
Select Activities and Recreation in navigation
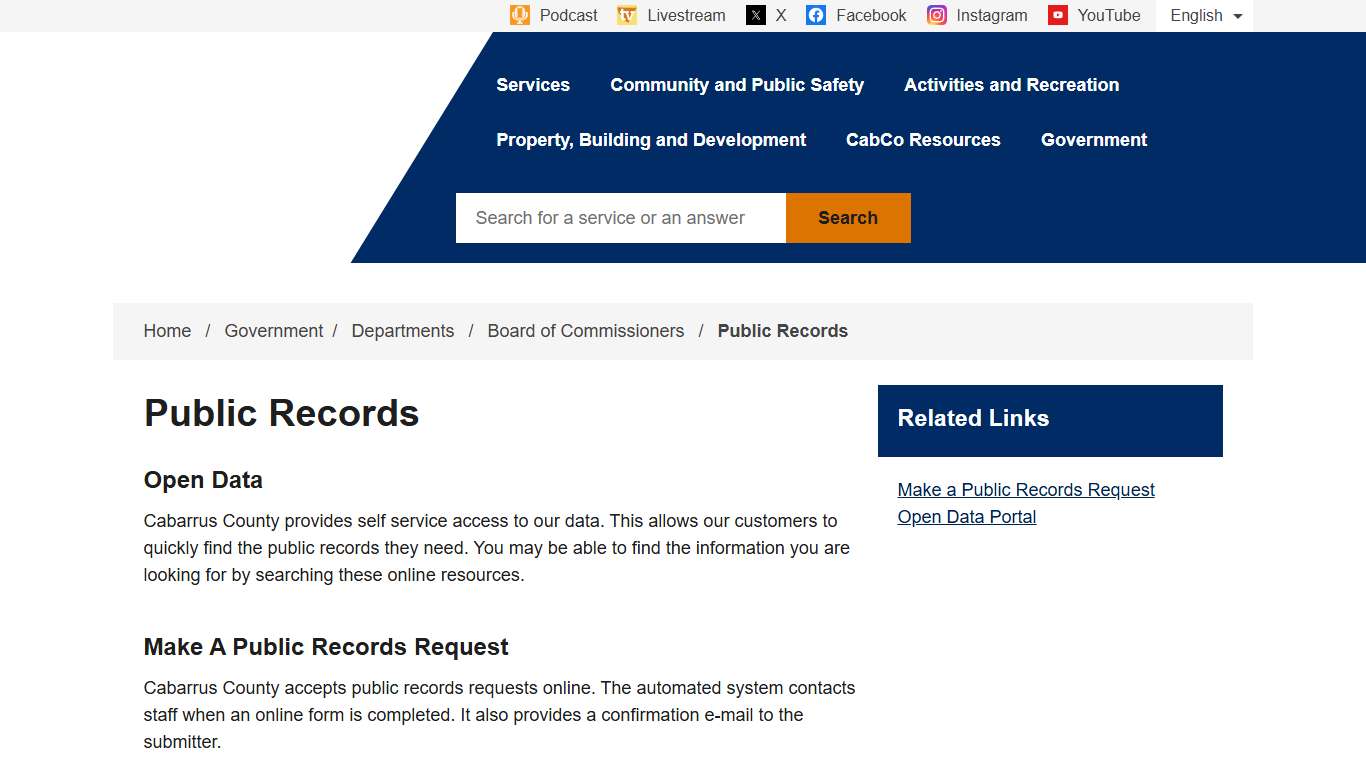tap(1011, 85)
